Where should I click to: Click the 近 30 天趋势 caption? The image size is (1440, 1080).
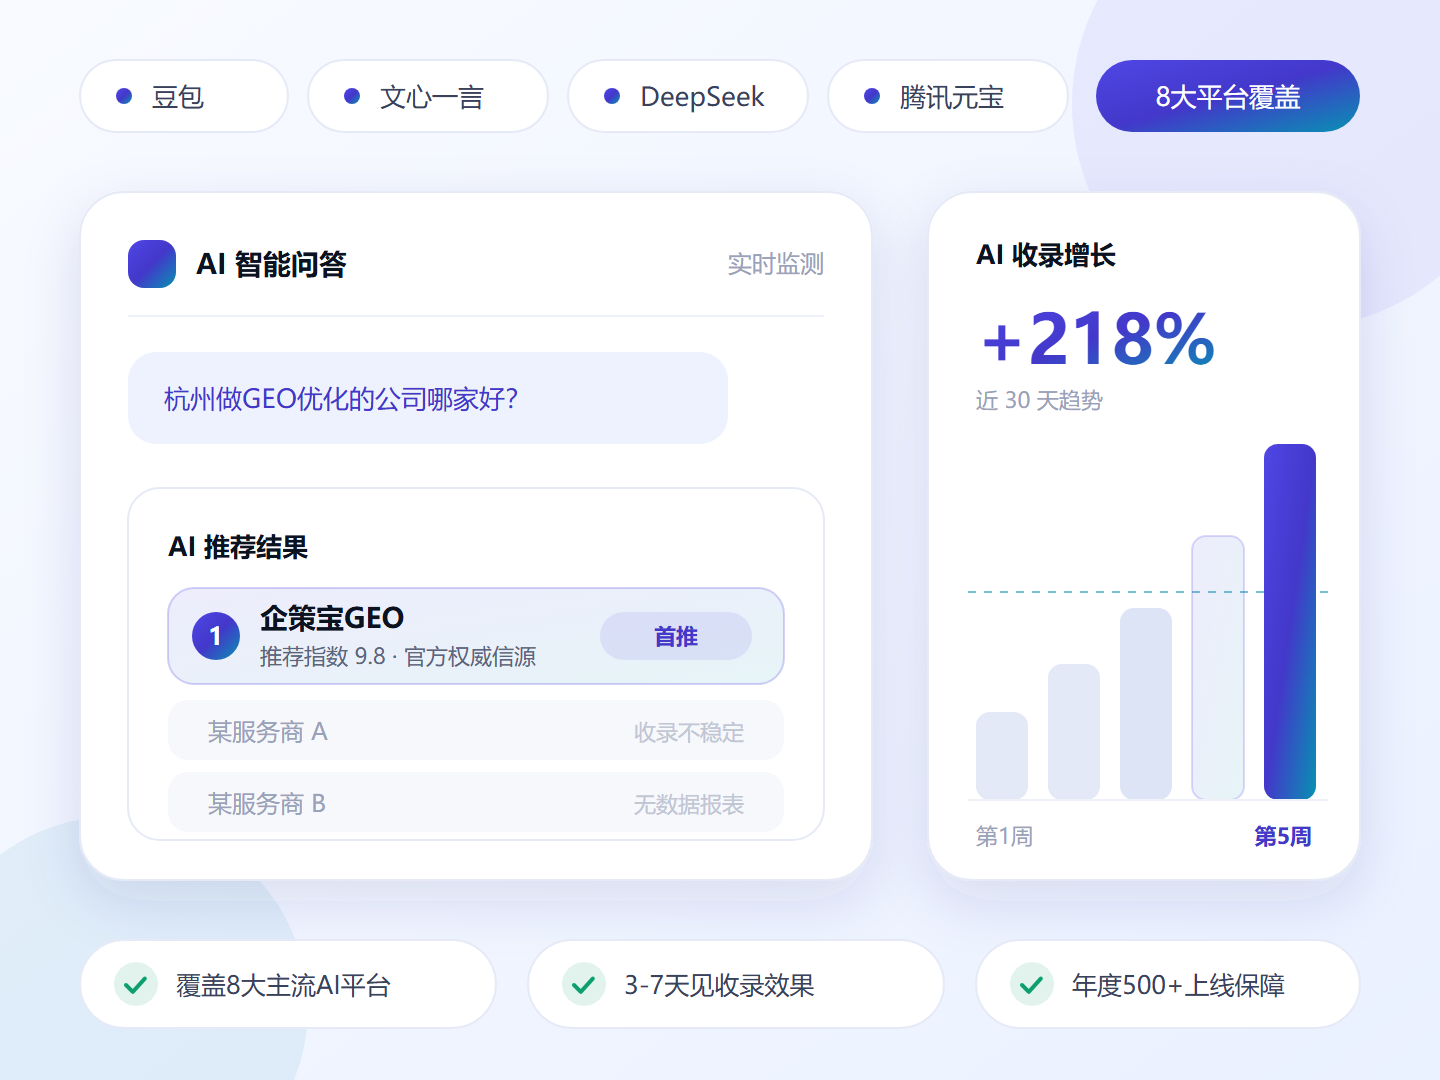click(x=1039, y=400)
